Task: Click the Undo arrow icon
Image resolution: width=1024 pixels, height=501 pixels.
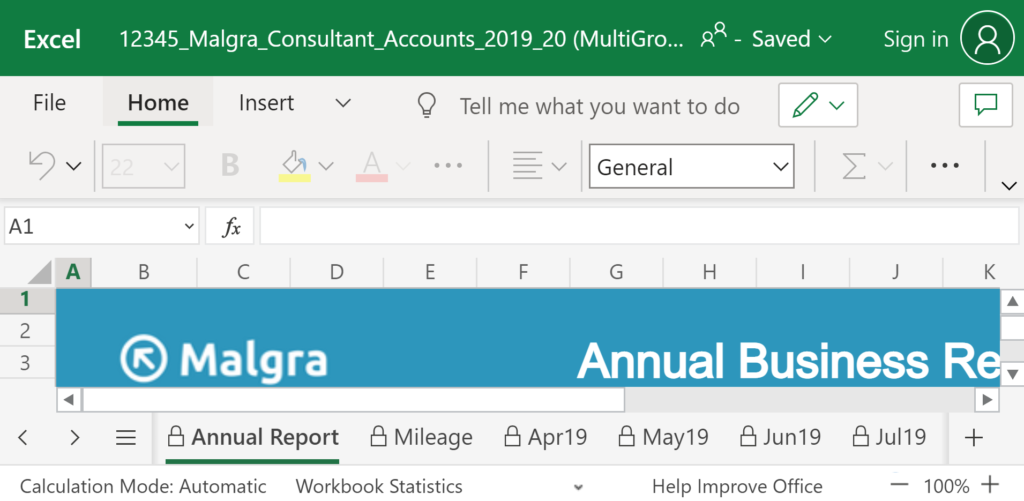Action: click(x=41, y=166)
